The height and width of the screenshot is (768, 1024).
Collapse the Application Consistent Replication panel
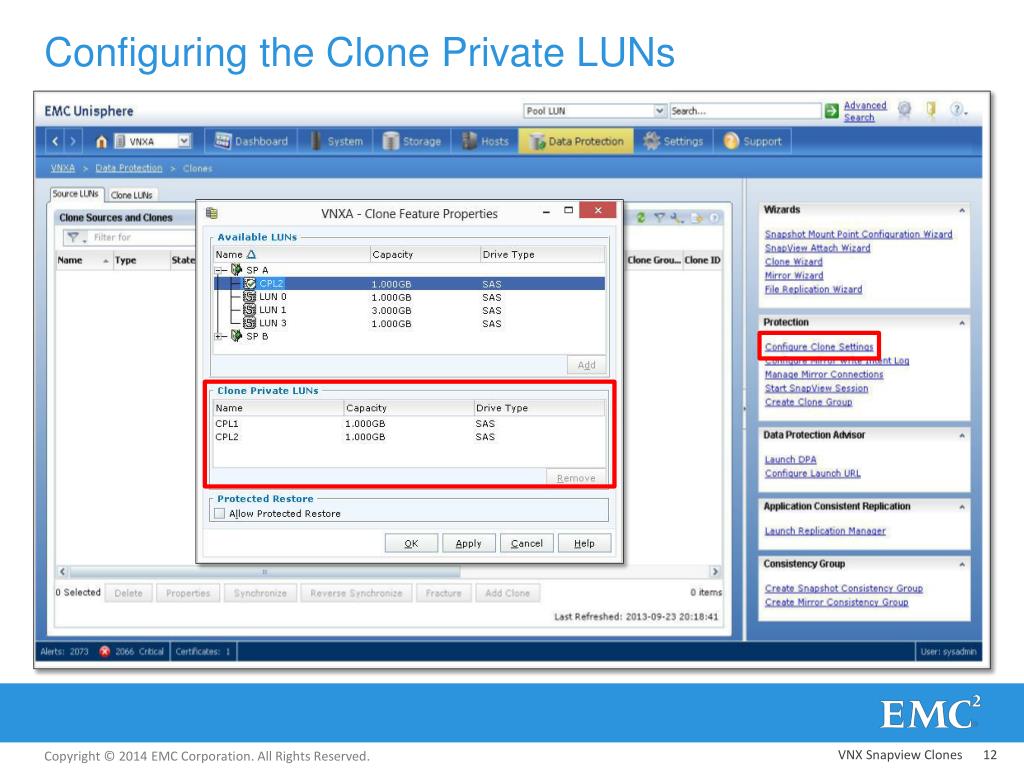coord(962,507)
